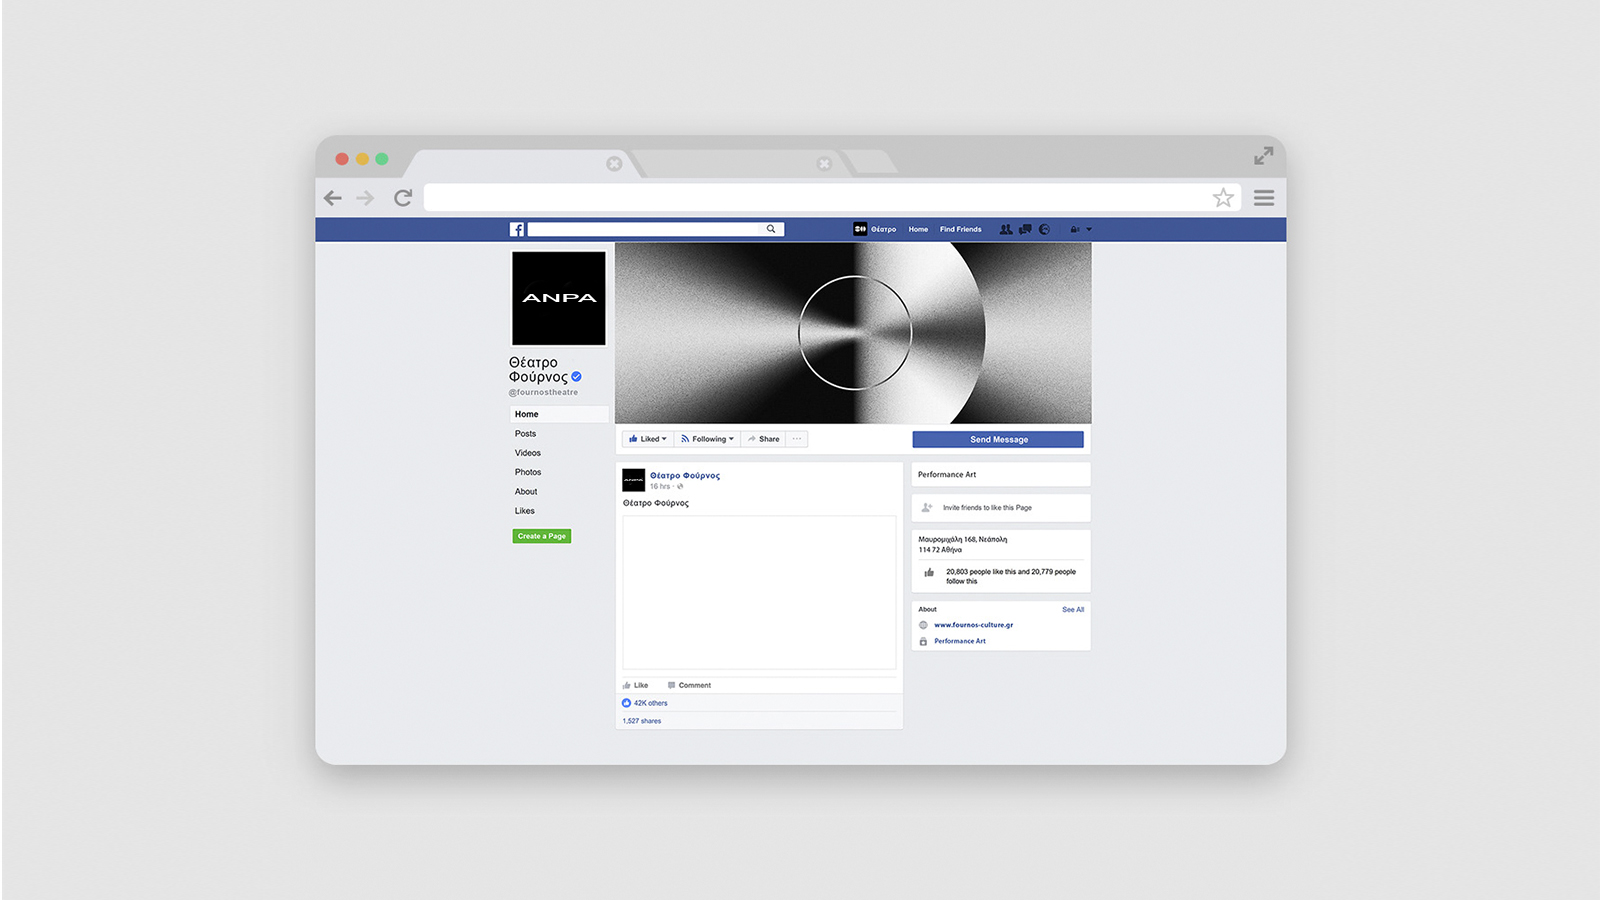Click the website globe icon in About
This screenshot has height=900, width=1600.
(x=923, y=625)
